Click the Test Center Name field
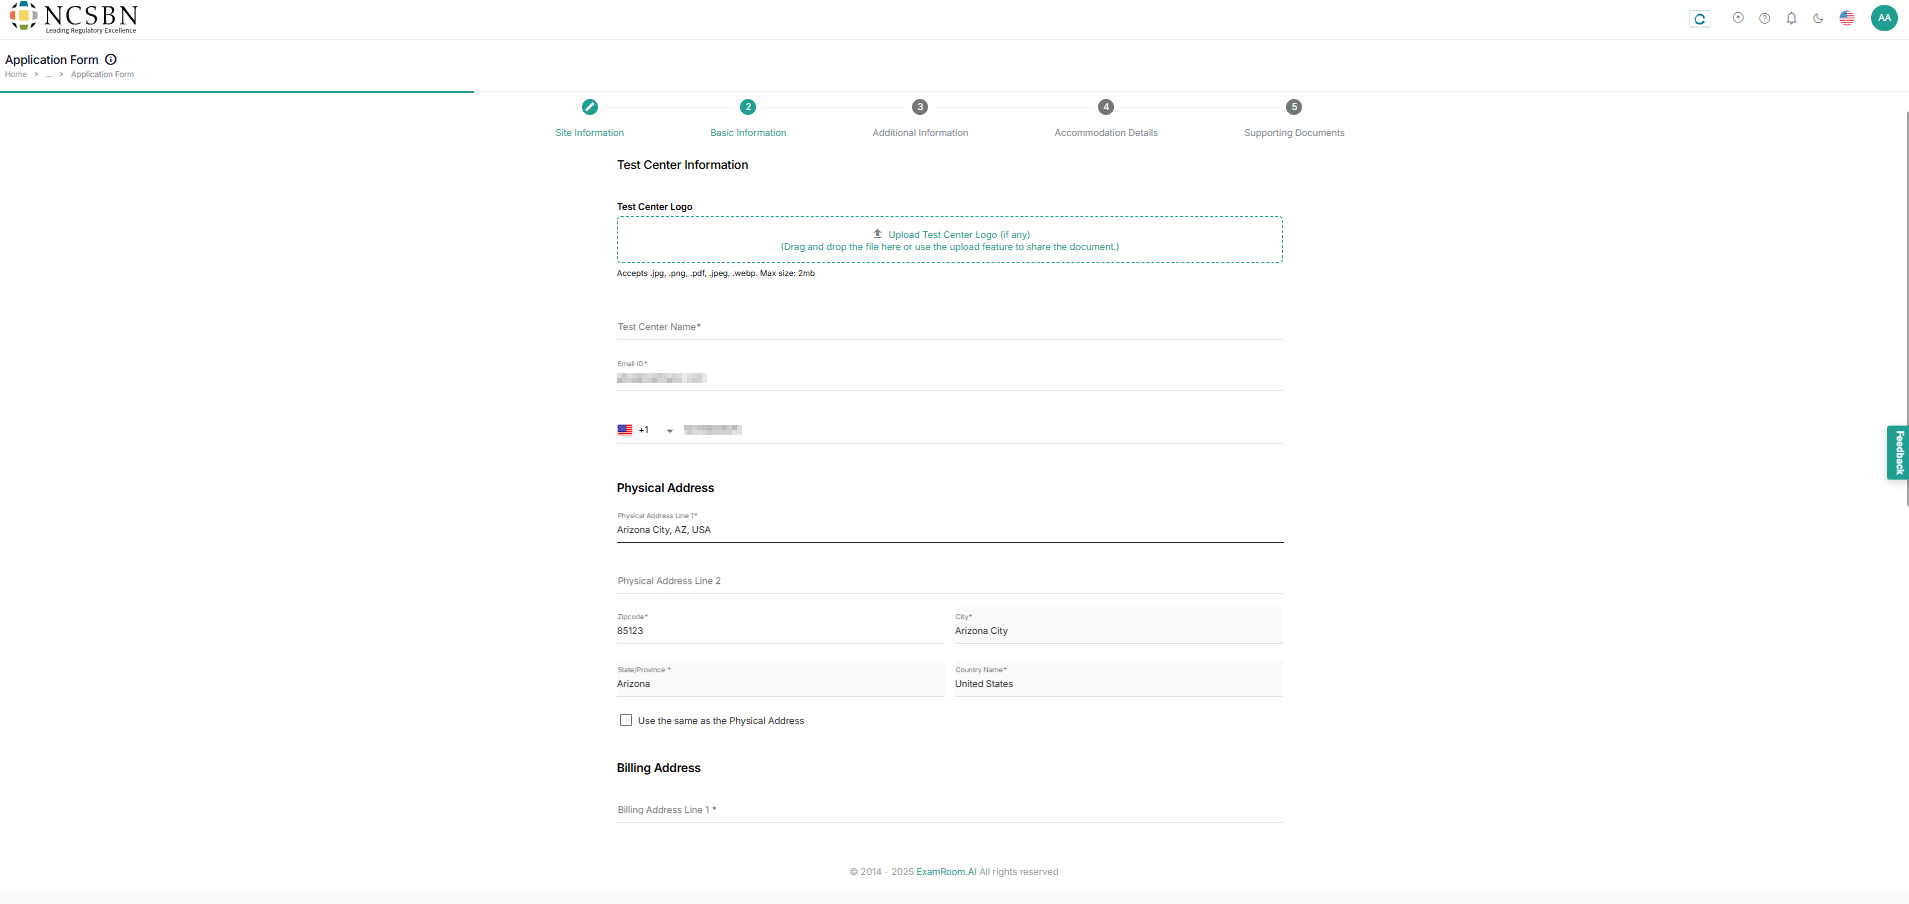Image resolution: width=1909 pixels, height=904 pixels. click(x=949, y=327)
